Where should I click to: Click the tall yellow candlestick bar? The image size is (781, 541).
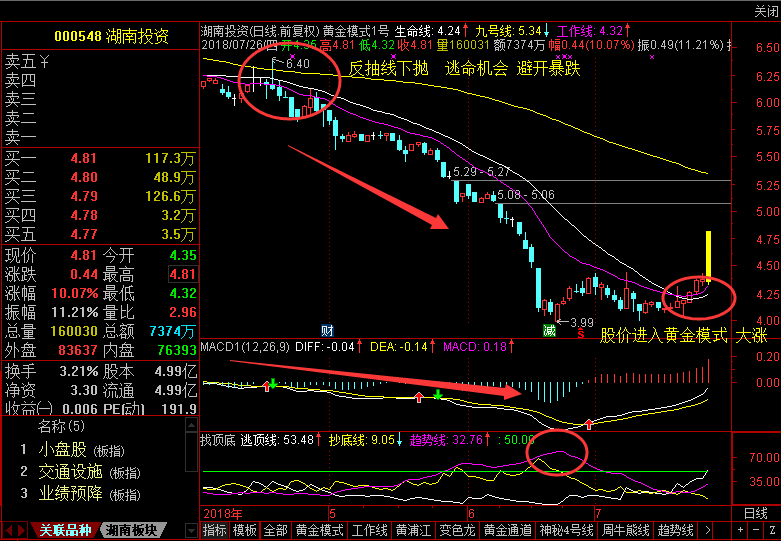[708, 254]
